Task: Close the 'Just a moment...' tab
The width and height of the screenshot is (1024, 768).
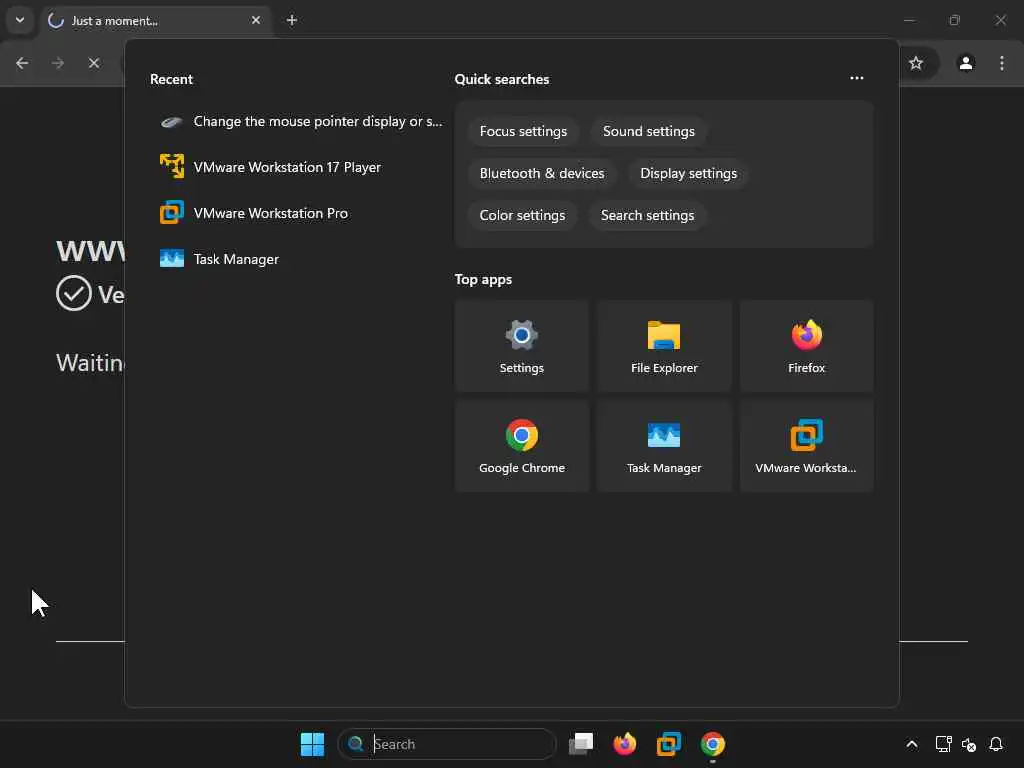Action: [x=256, y=20]
